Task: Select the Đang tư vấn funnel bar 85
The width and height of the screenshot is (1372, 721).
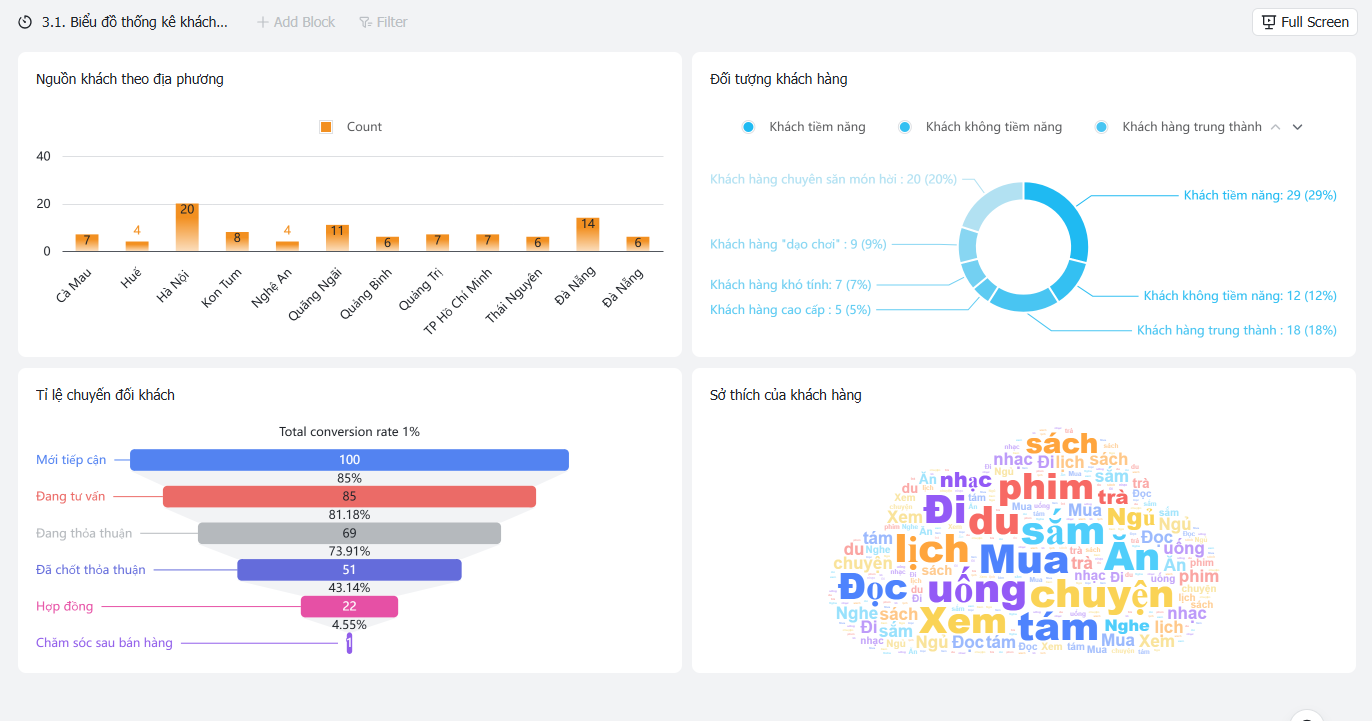Action: coord(349,496)
